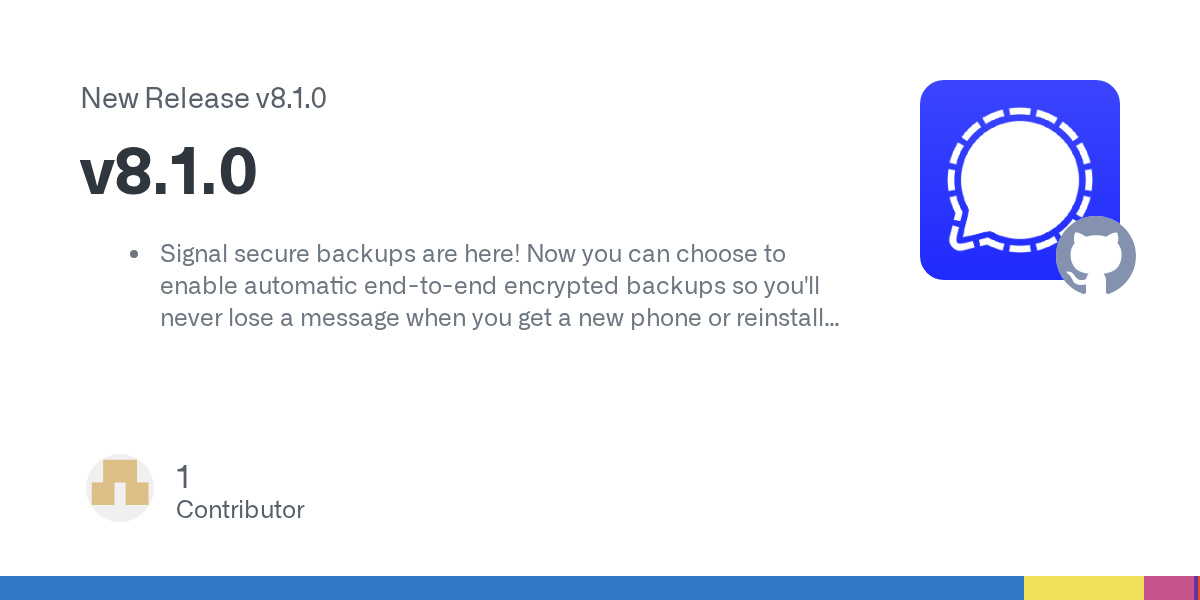Click the small v8.1.0 in the subtitle
The image size is (1200, 600).
click(290, 98)
